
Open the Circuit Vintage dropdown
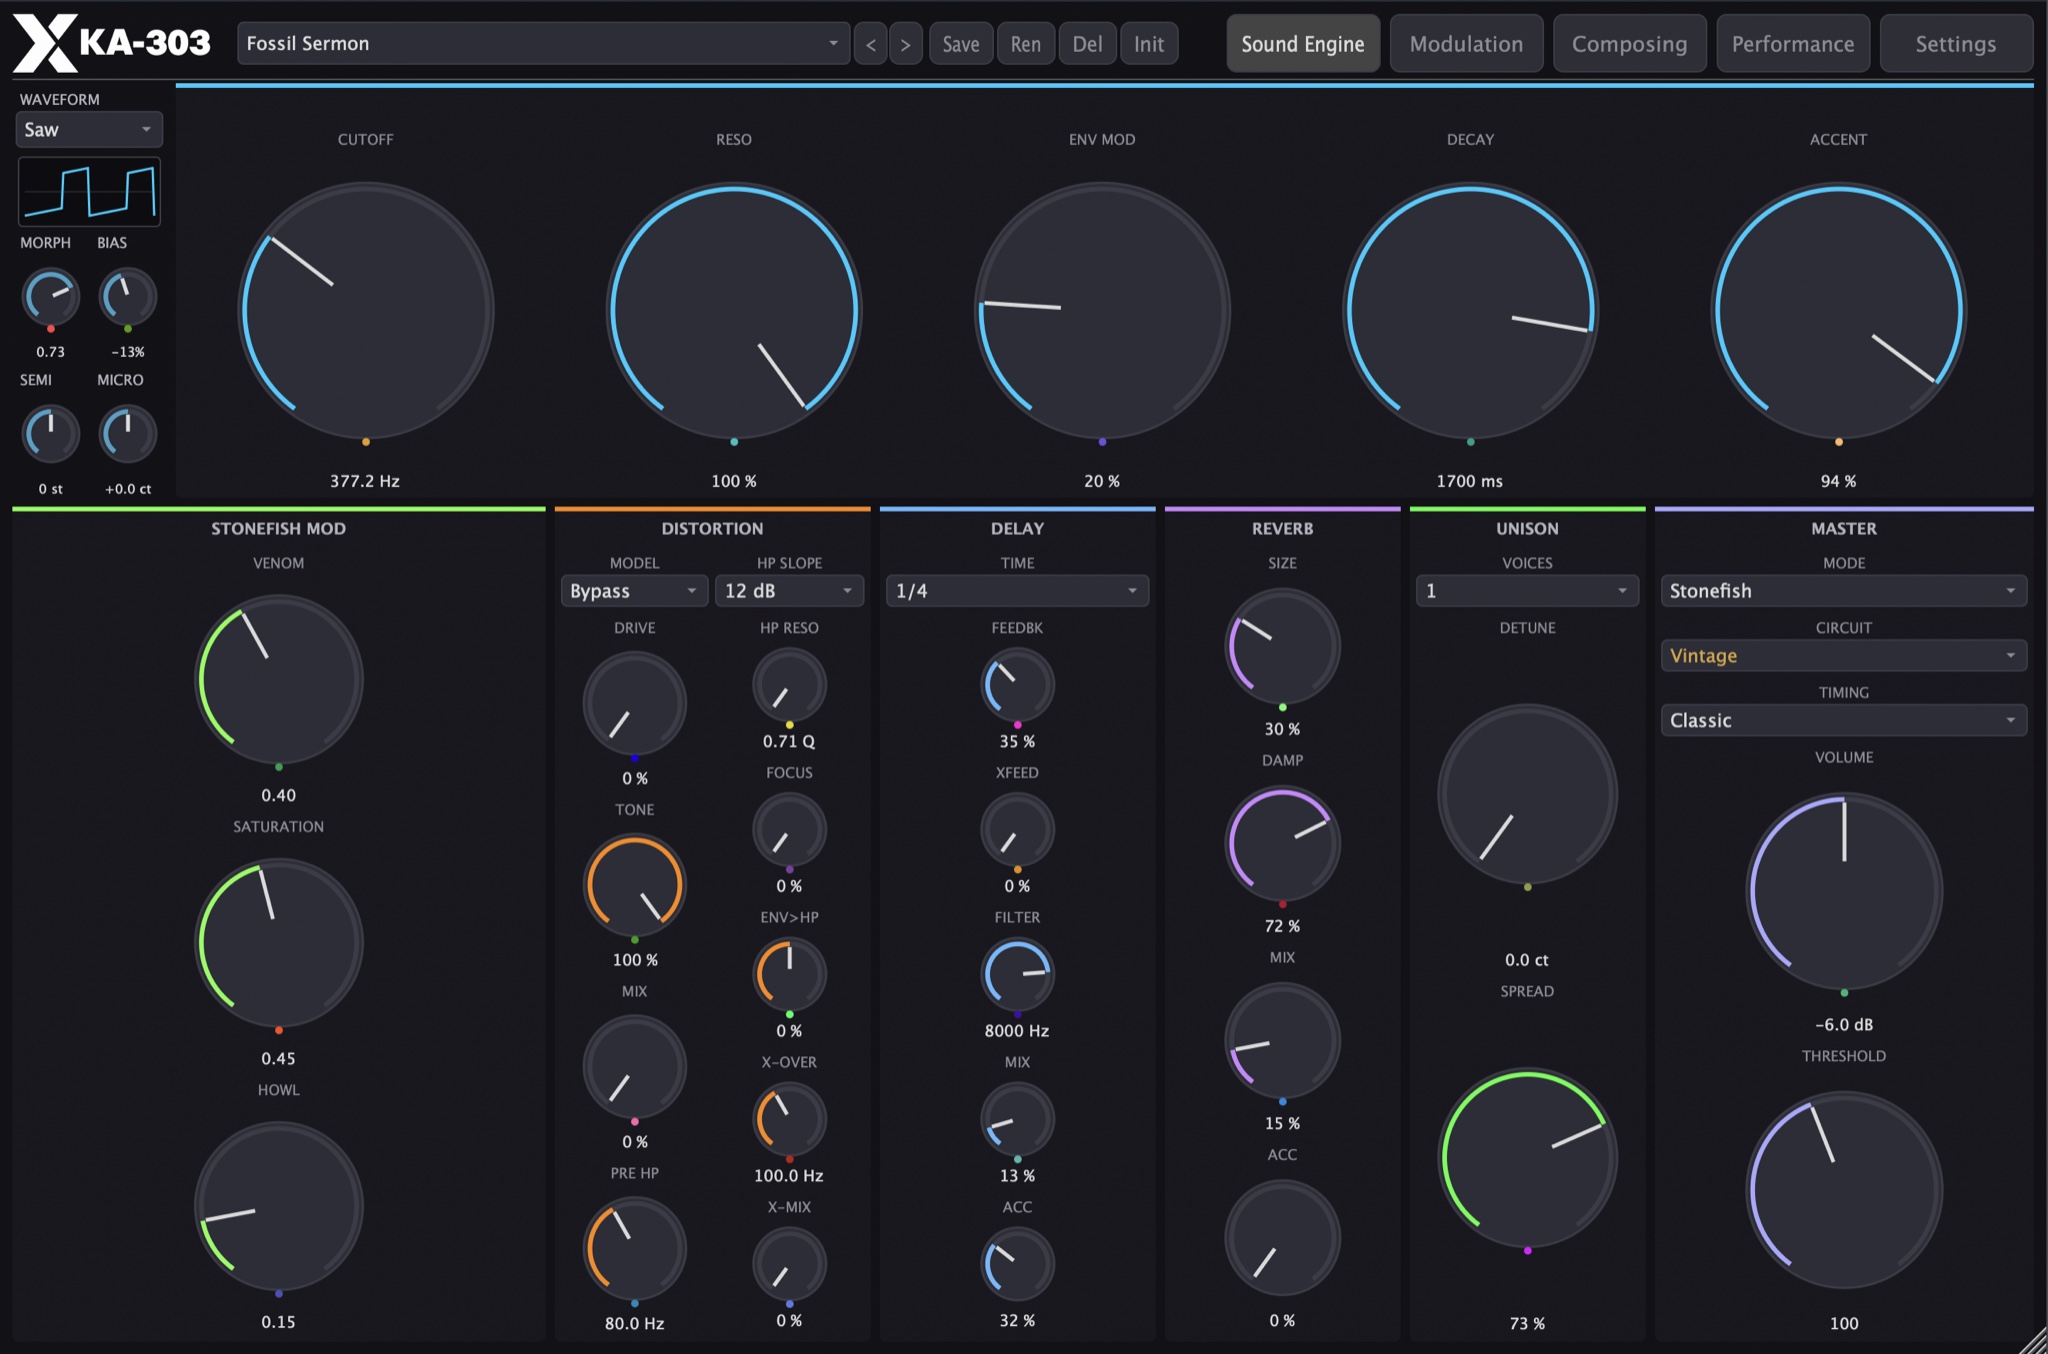coord(1844,656)
